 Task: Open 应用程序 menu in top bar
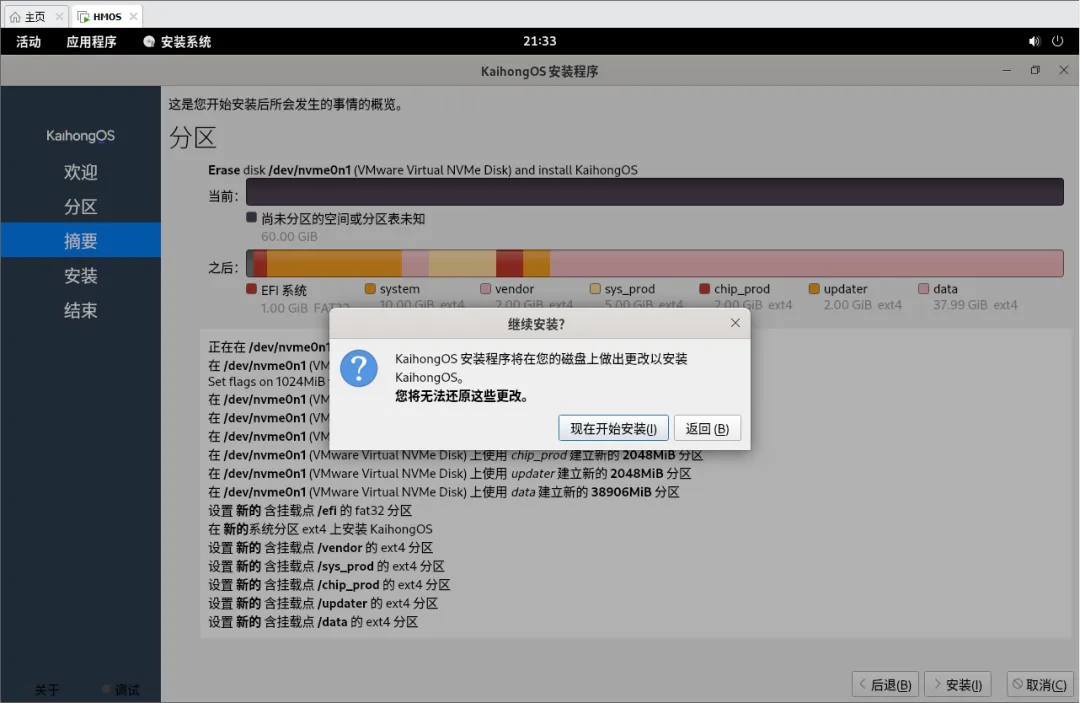click(91, 41)
